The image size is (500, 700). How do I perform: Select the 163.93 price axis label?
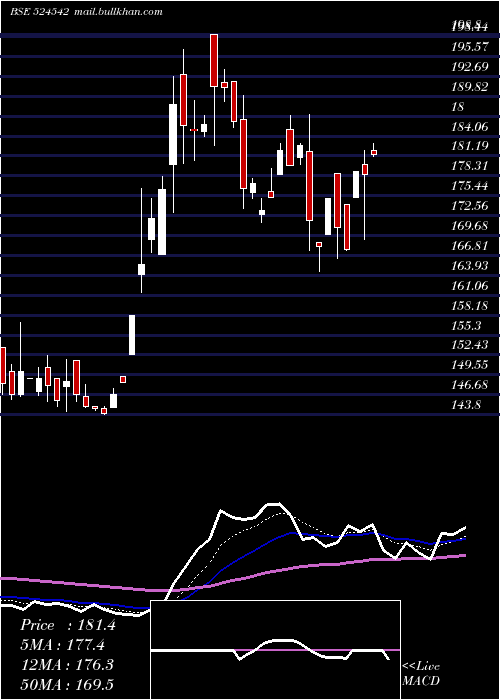coord(470,265)
